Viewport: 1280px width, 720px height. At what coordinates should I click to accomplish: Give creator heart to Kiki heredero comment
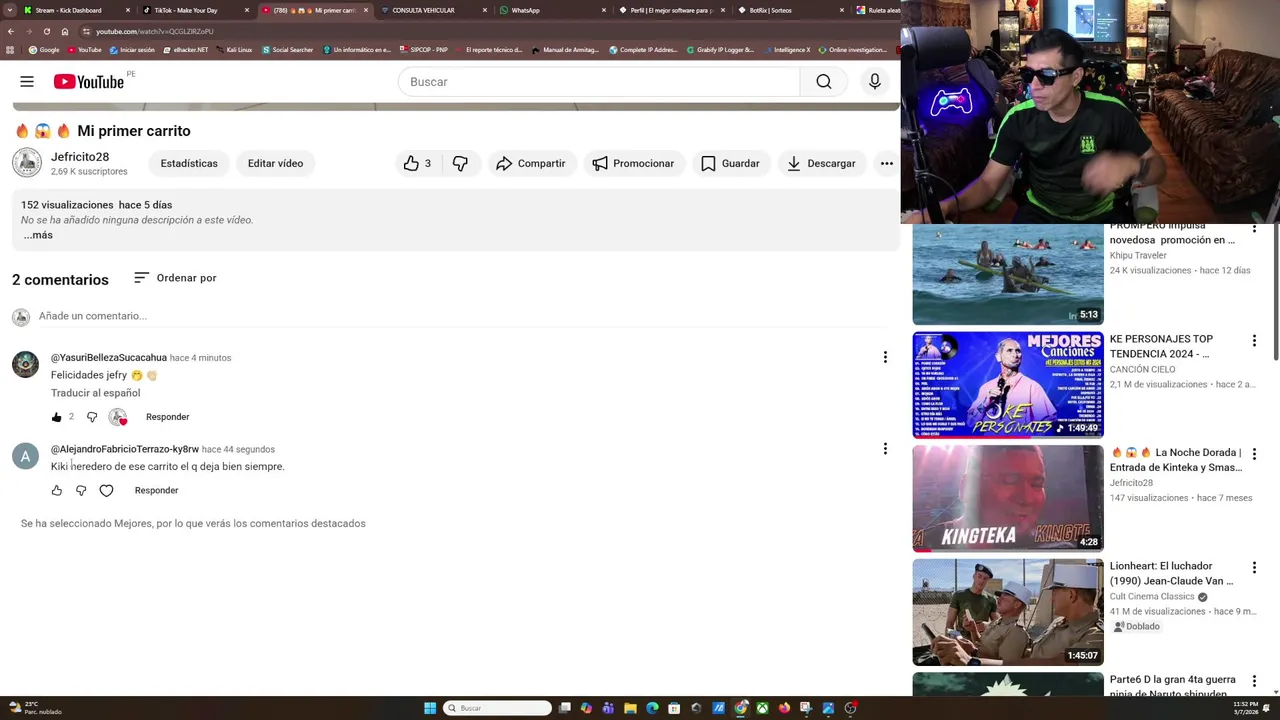pos(106,491)
